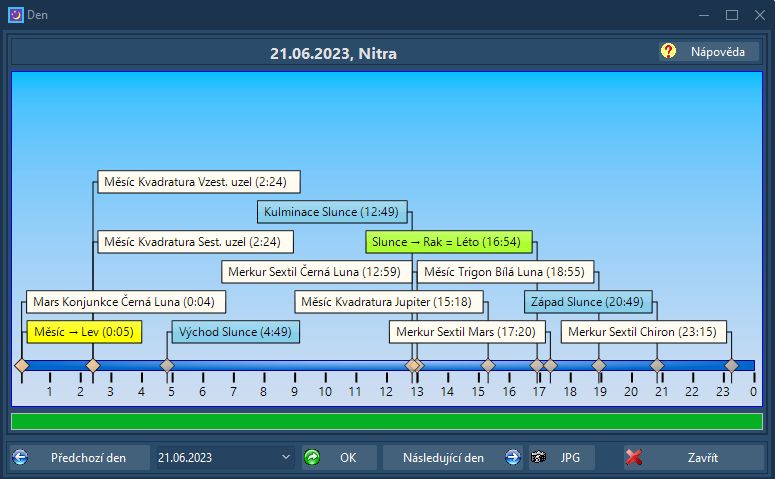The image size is (775, 479).
Task: Open the date dropdown arrow
Action: pos(287,458)
